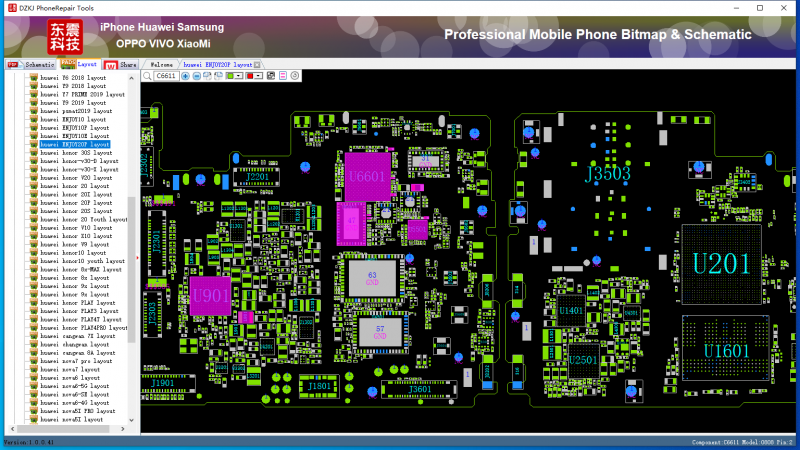Open huawei honor PLAY4PRO layout
The width and height of the screenshot is (800, 450).
pyautogui.click(x=84, y=328)
